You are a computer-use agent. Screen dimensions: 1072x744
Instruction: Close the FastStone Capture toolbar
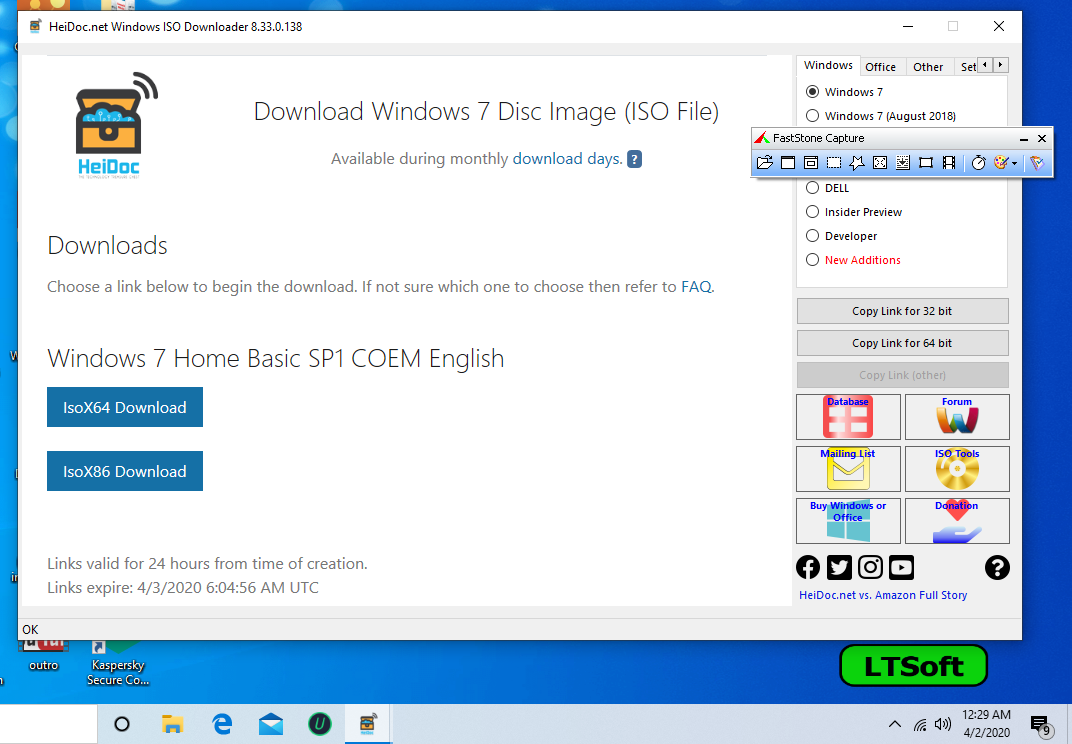pos(1042,138)
